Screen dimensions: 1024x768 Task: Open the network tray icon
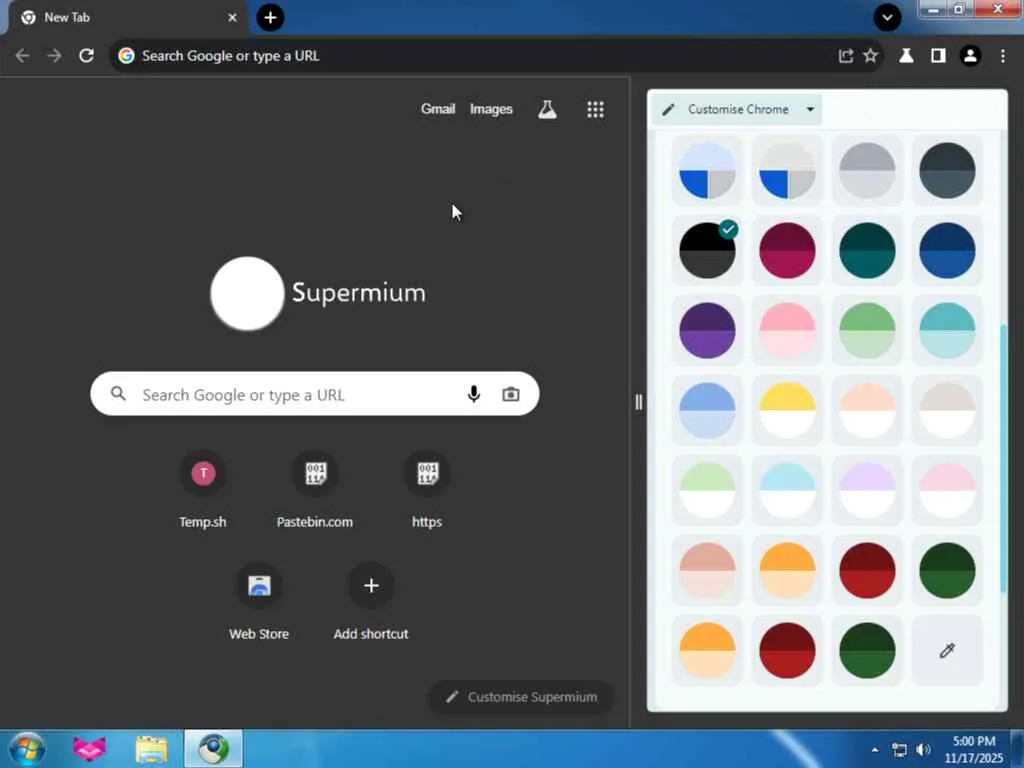899,750
